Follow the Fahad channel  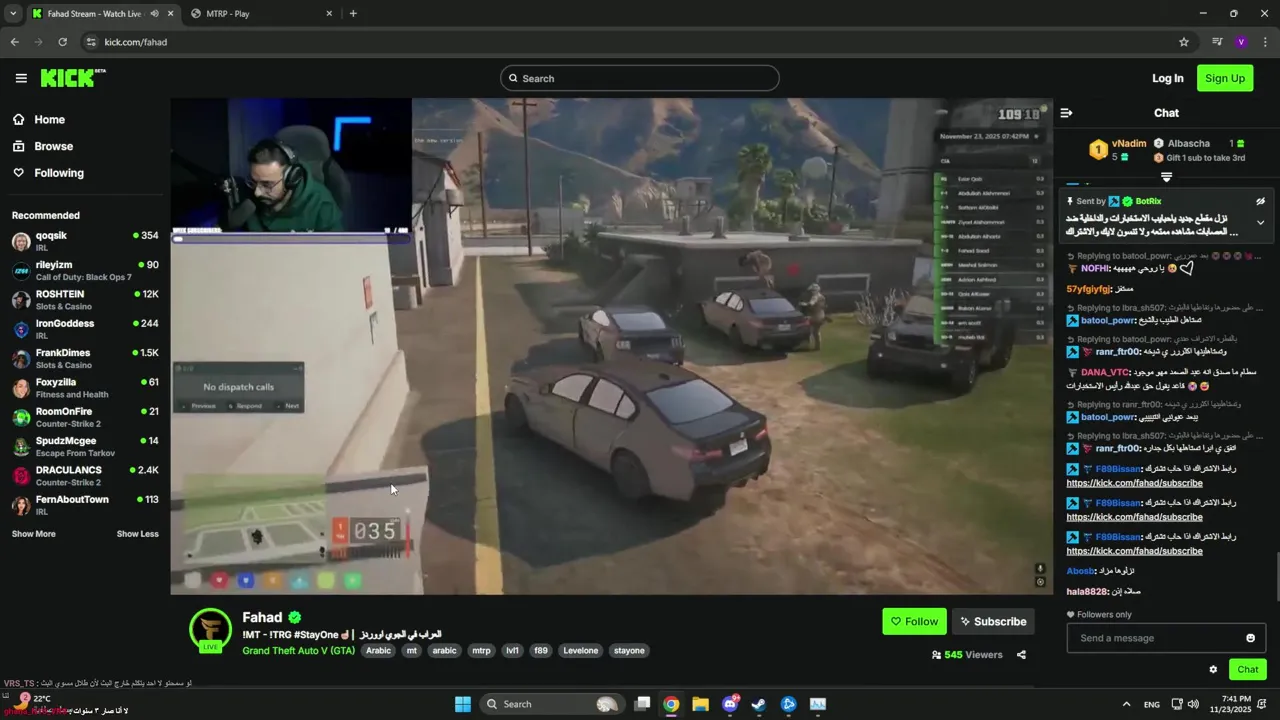(914, 621)
